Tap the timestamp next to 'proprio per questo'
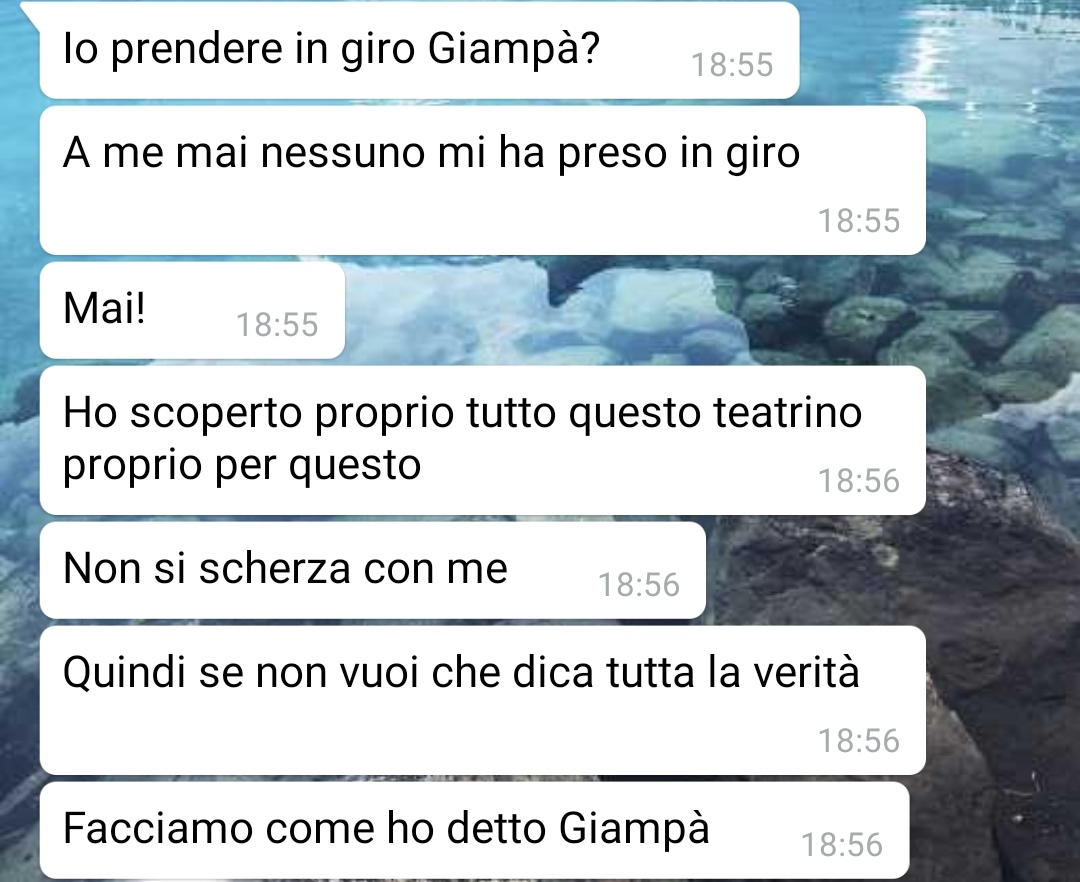This screenshot has width=1080, height=882. click(859, 481)
